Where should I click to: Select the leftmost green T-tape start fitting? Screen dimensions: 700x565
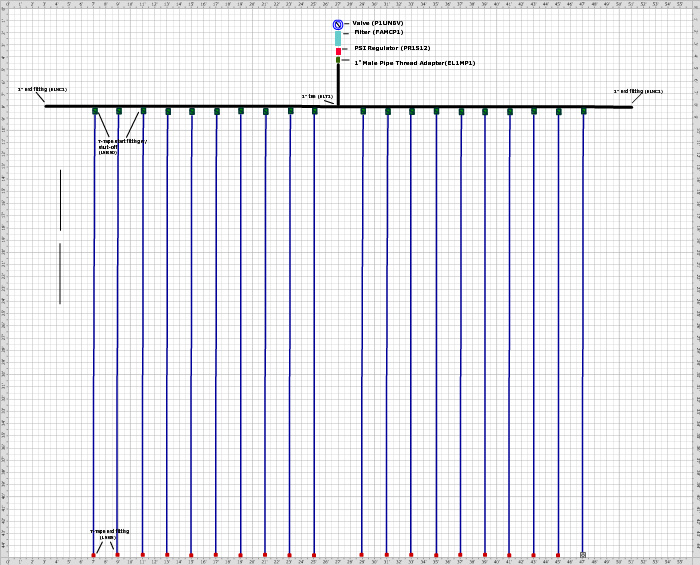95,111
